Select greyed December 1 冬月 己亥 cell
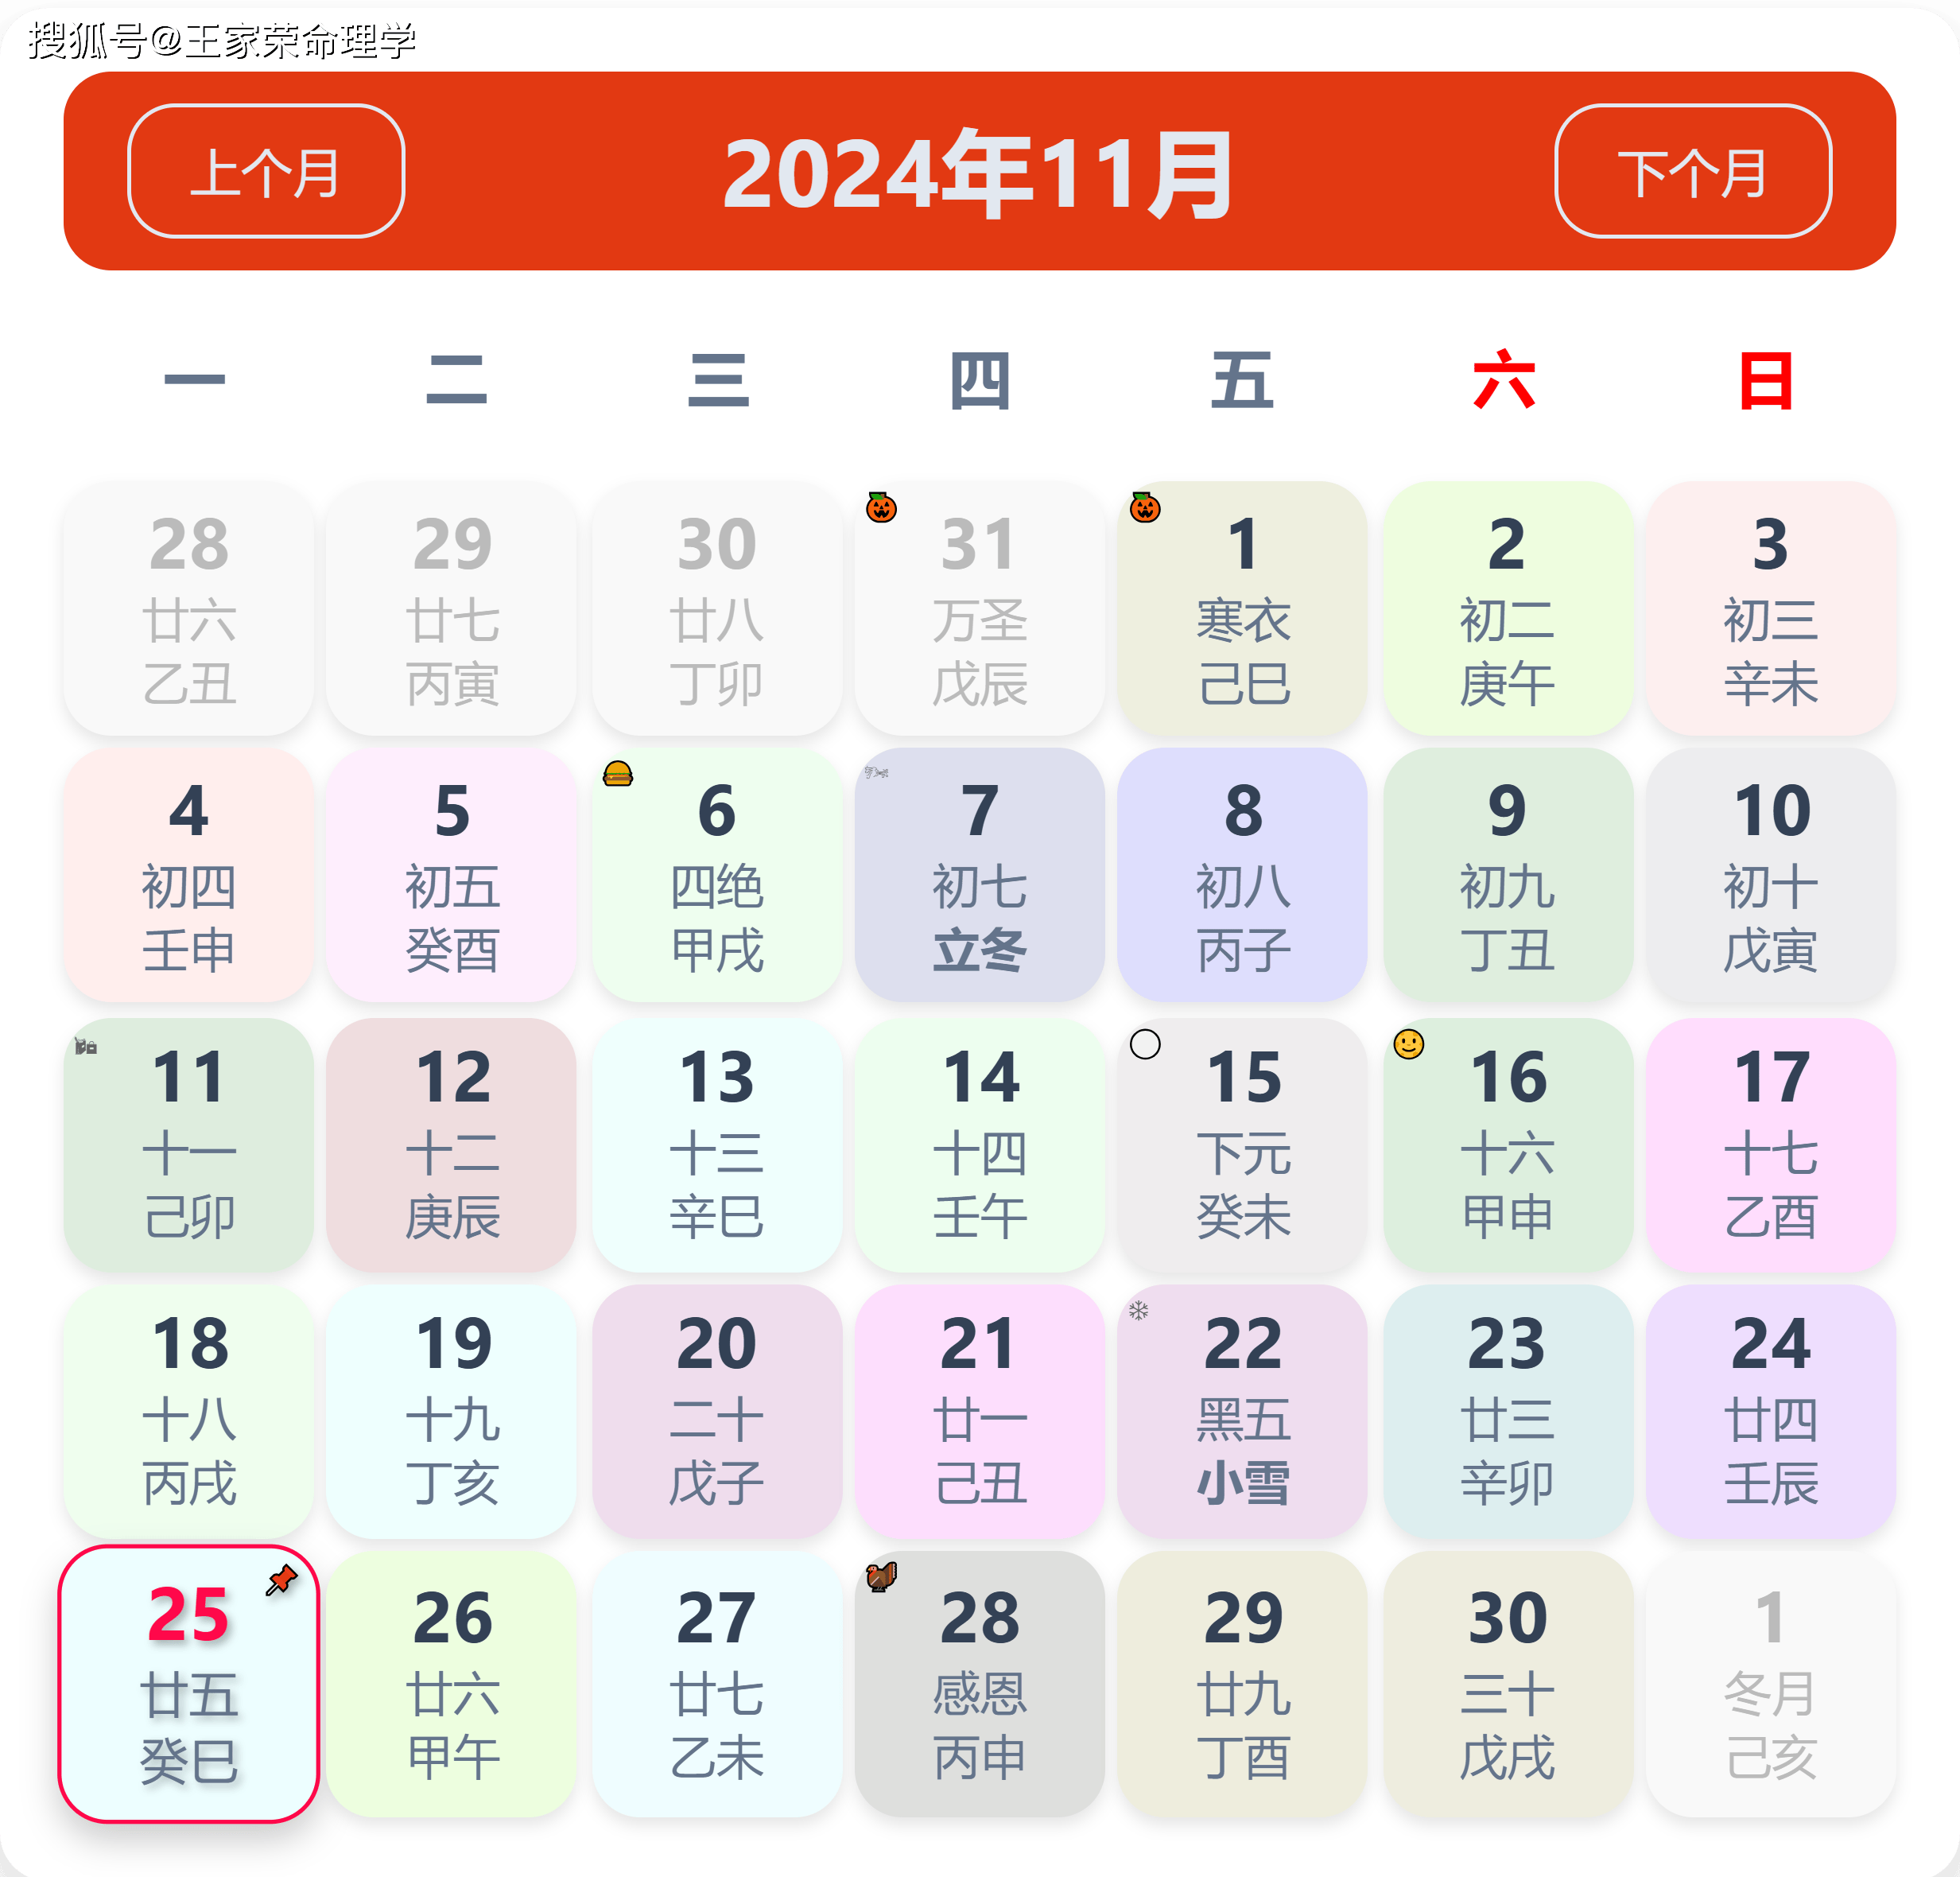Screen dimensions: 1960x1877 (1771, 1684)
